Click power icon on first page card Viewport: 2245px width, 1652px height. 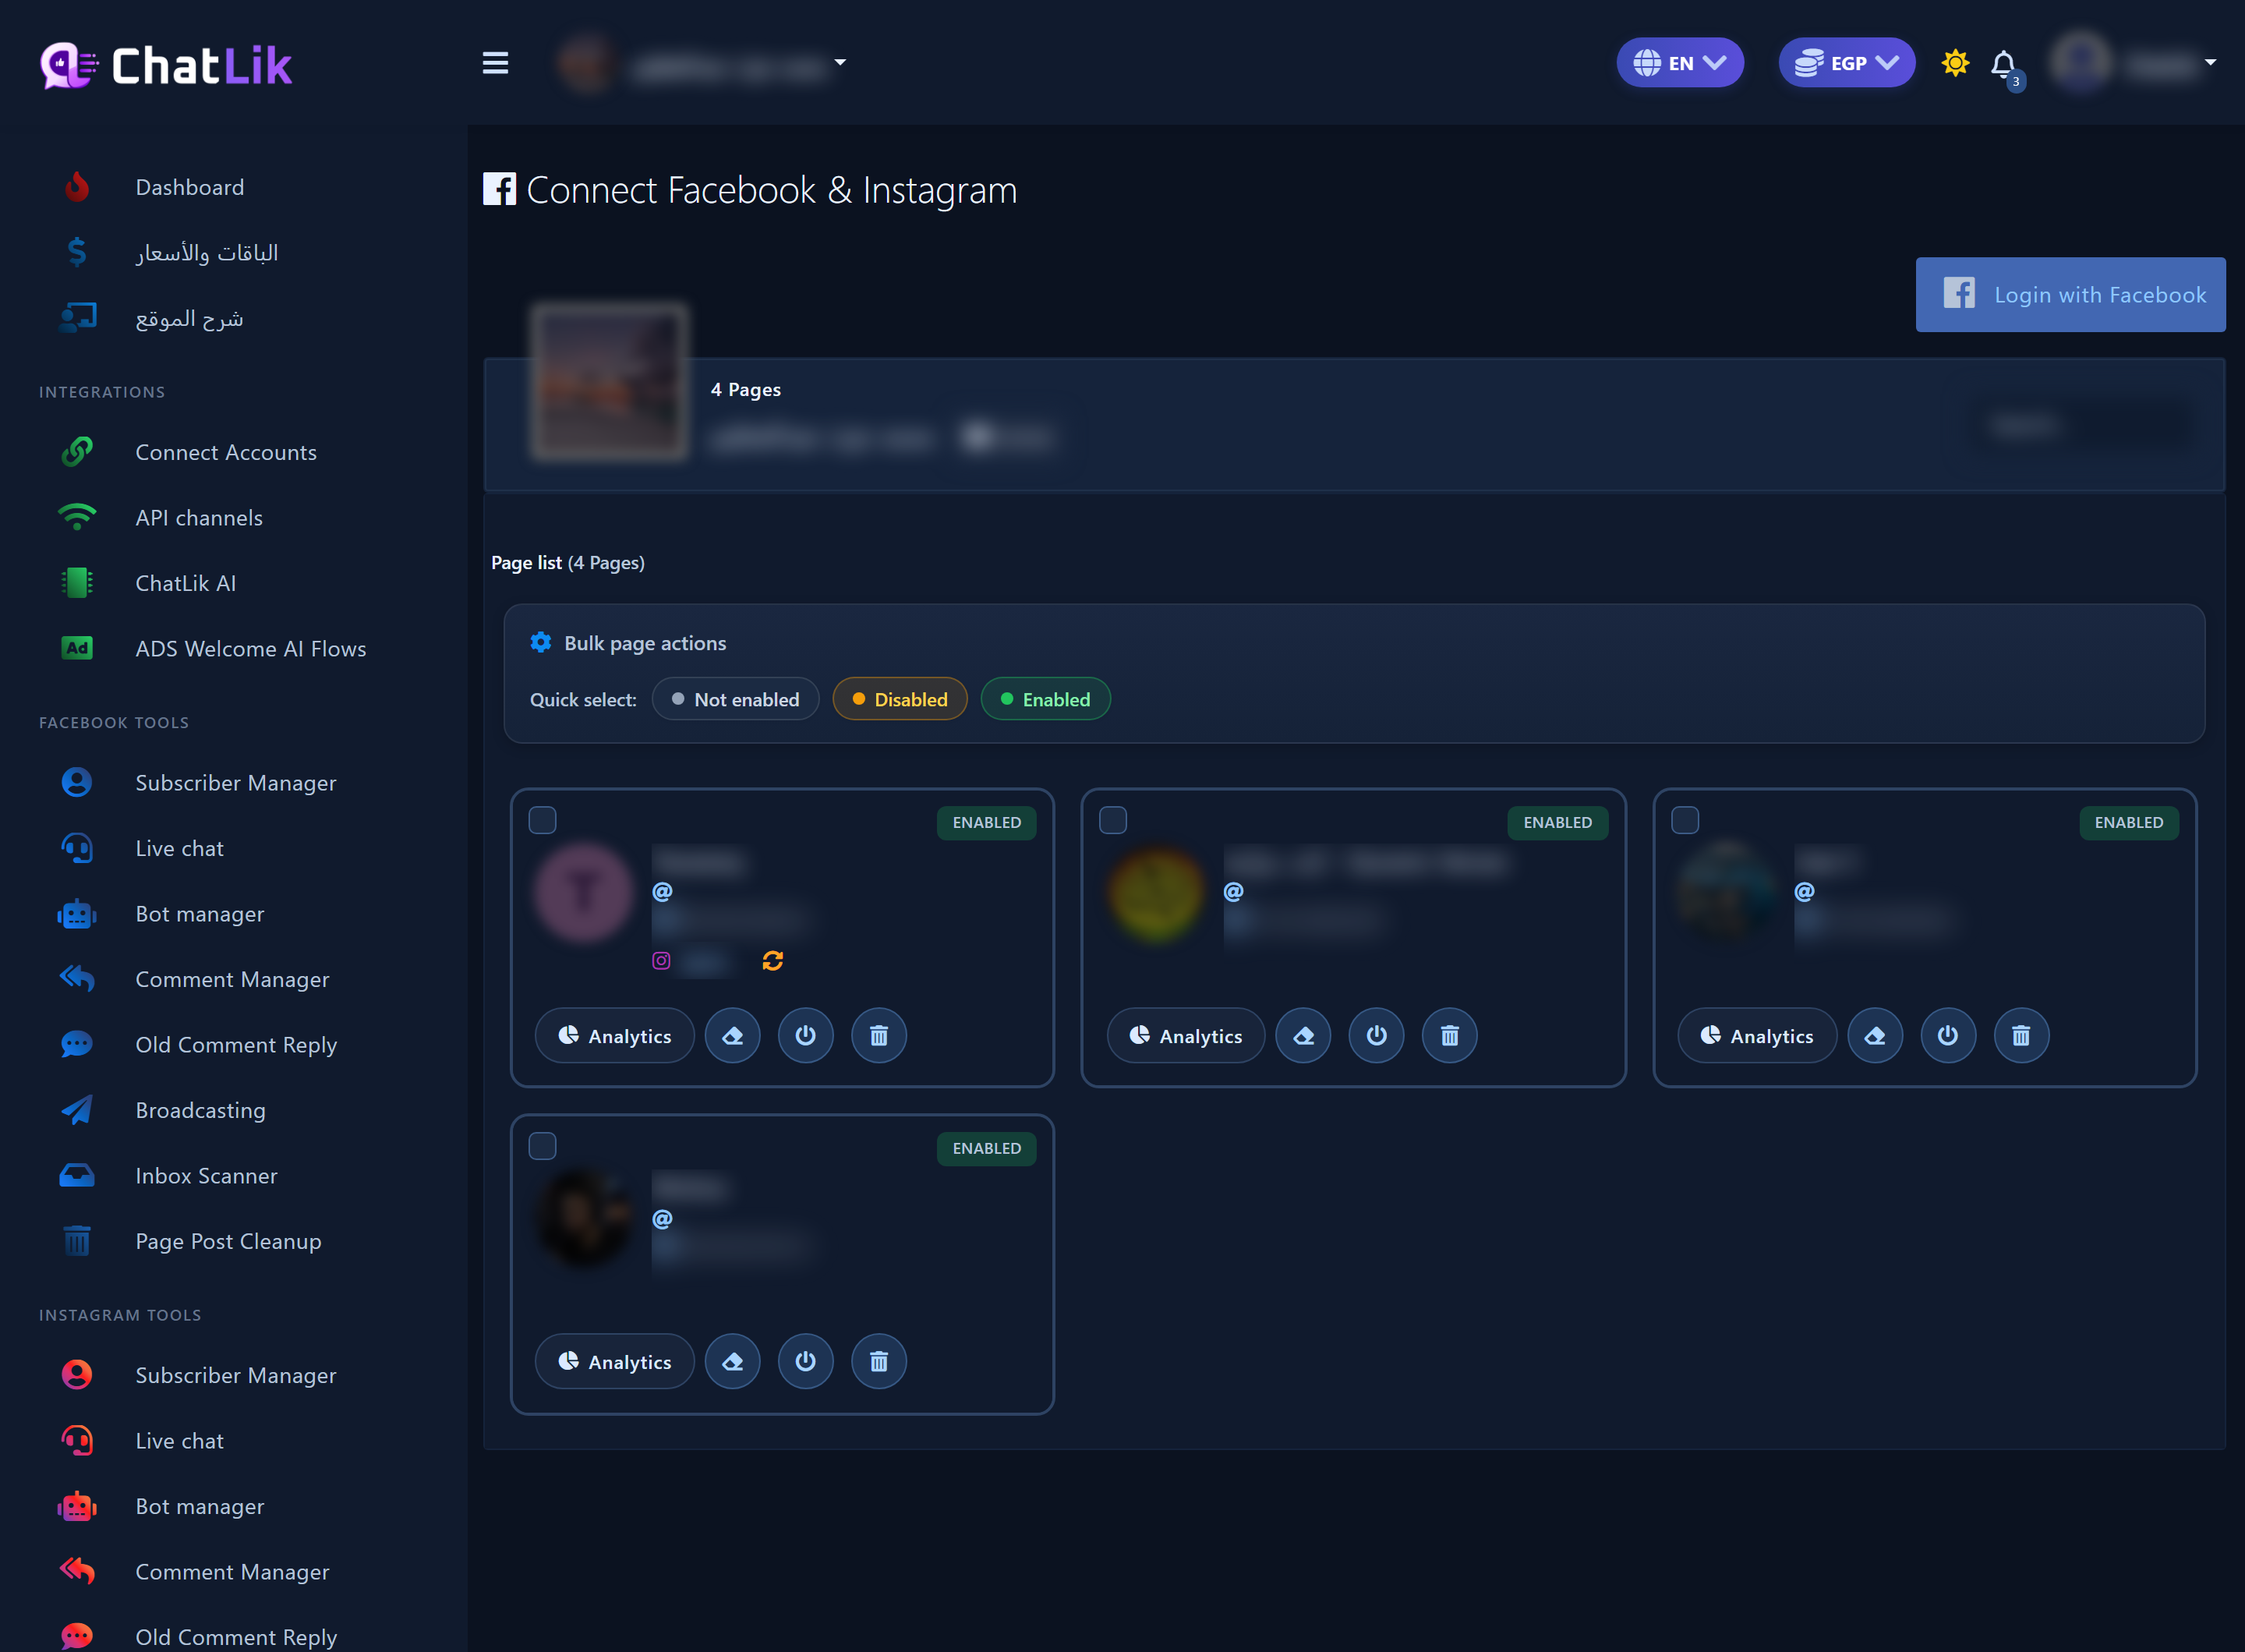[806, 1036]
